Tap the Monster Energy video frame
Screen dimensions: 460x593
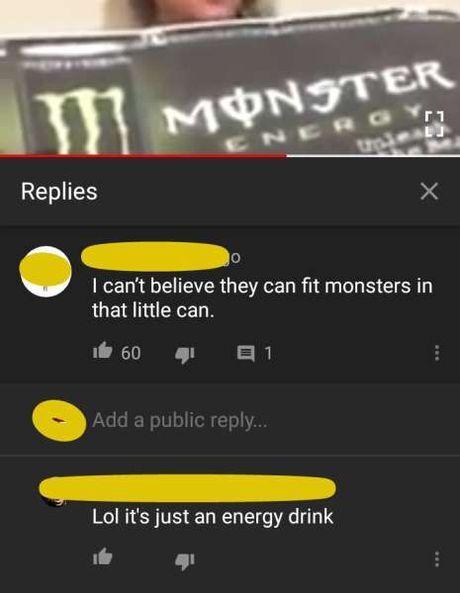[x=230, y=76]
